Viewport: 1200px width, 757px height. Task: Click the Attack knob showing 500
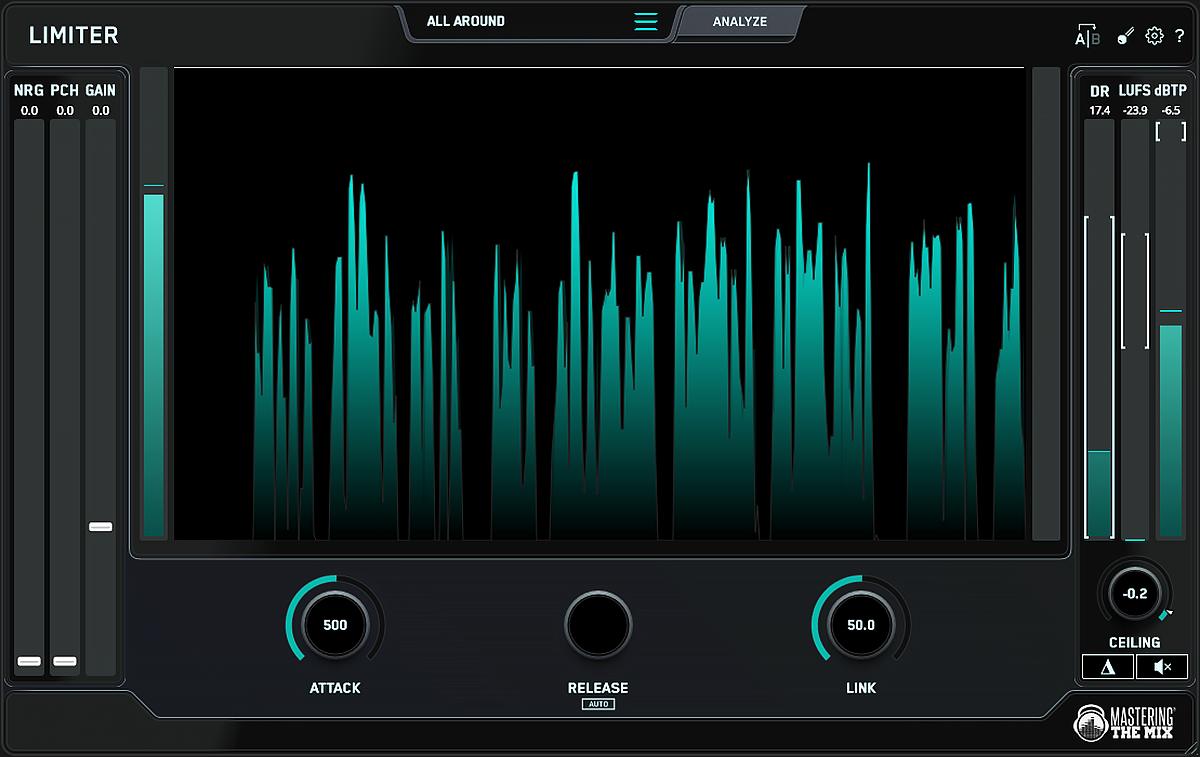(x=335, y=625)
